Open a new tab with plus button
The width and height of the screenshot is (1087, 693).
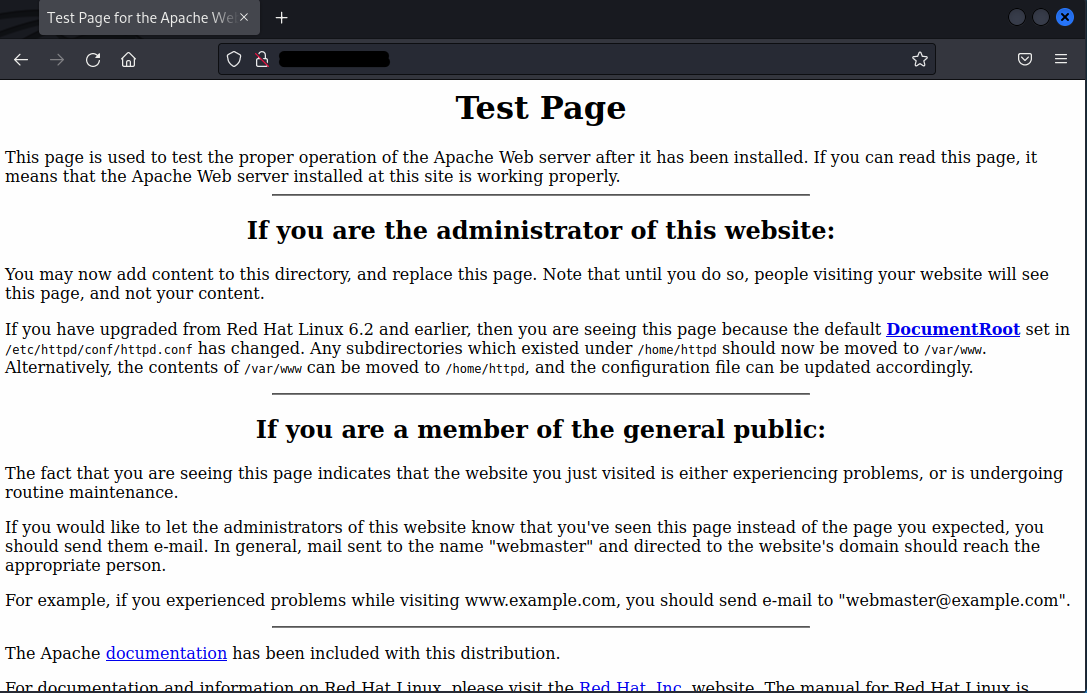pyautogui.click(x=282, y=18)
